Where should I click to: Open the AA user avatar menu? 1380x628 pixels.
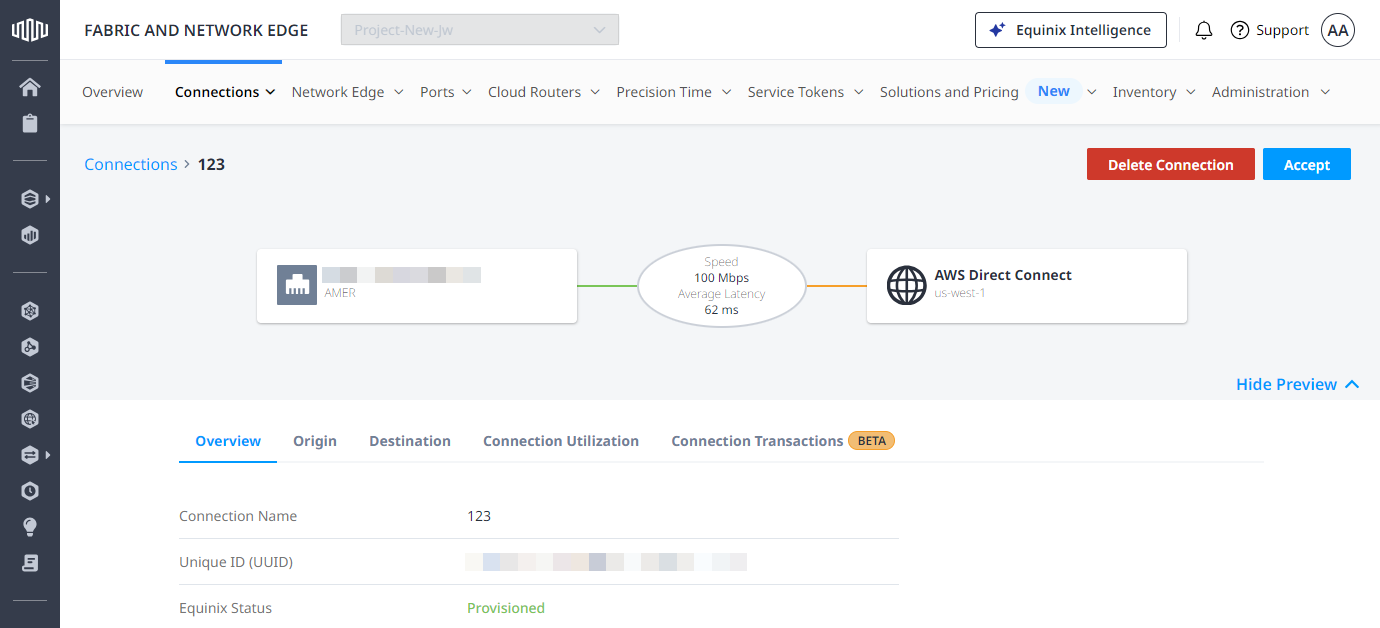1338,30
